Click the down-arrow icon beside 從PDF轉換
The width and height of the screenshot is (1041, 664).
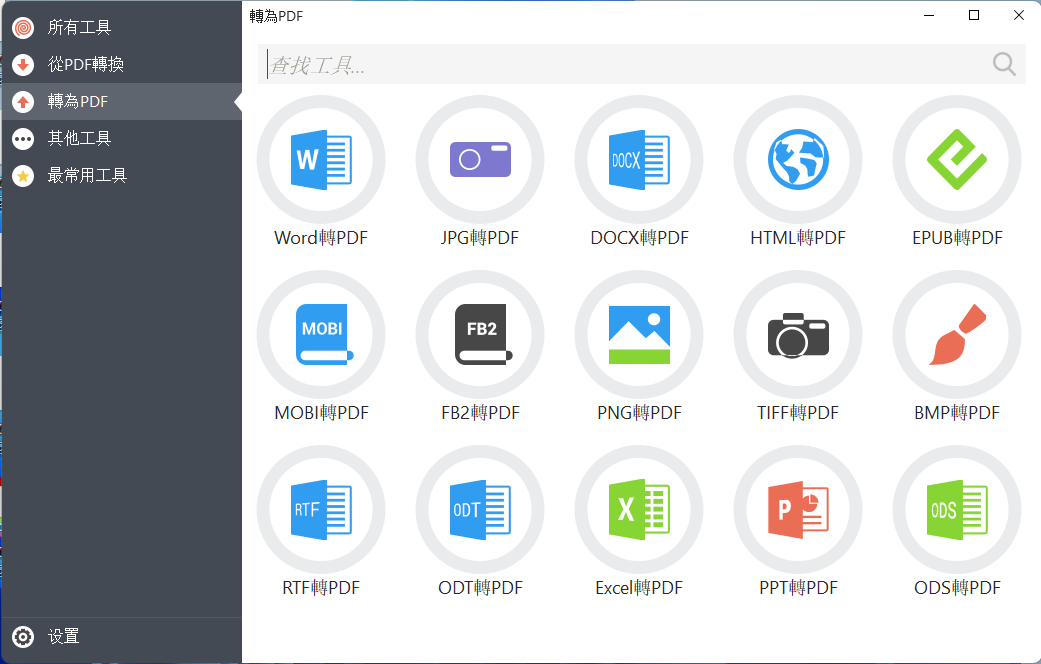[23, 64]
